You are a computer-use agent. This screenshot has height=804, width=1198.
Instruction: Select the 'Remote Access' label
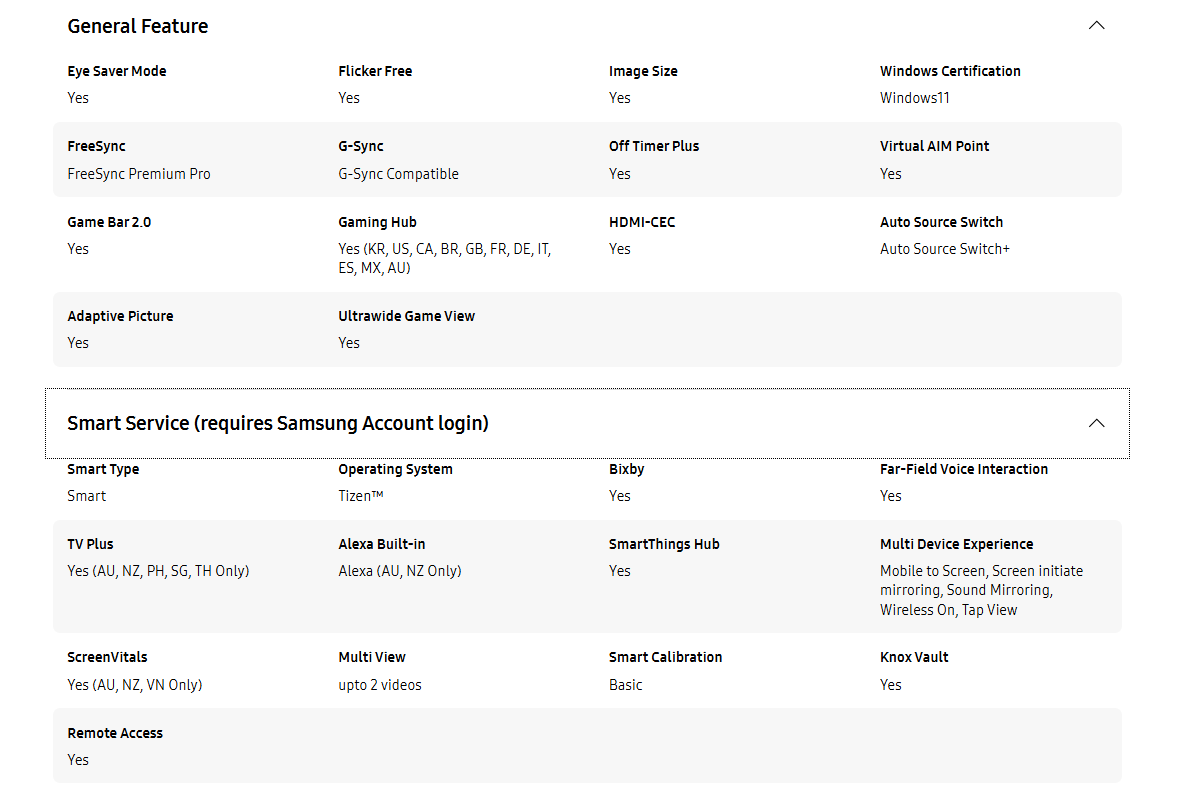(x=115, y=733)
